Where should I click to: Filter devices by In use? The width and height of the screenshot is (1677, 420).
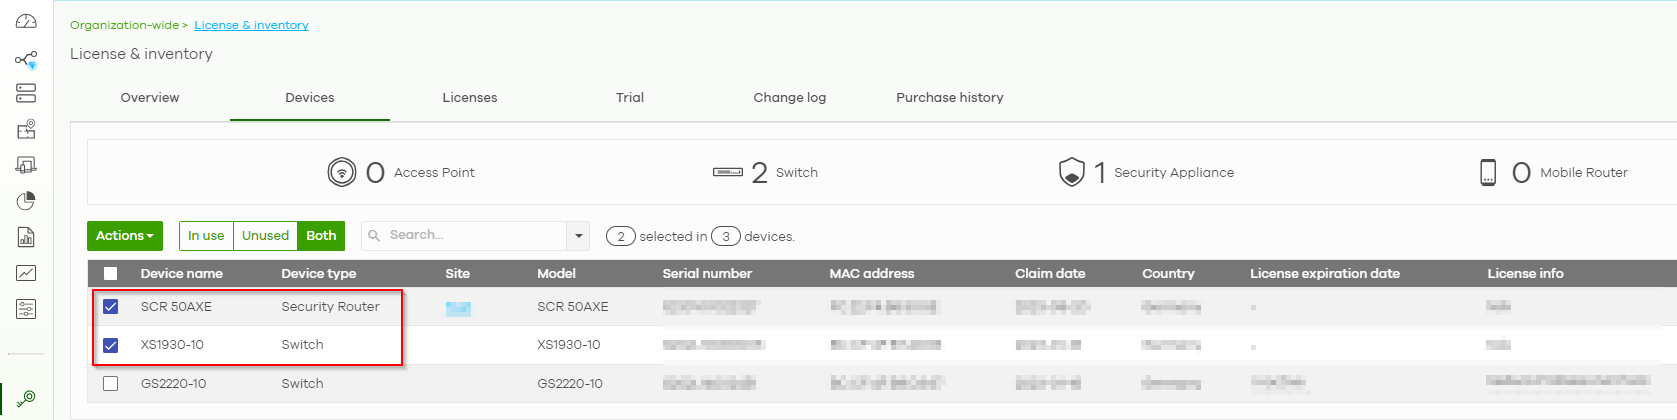(206, 236)
